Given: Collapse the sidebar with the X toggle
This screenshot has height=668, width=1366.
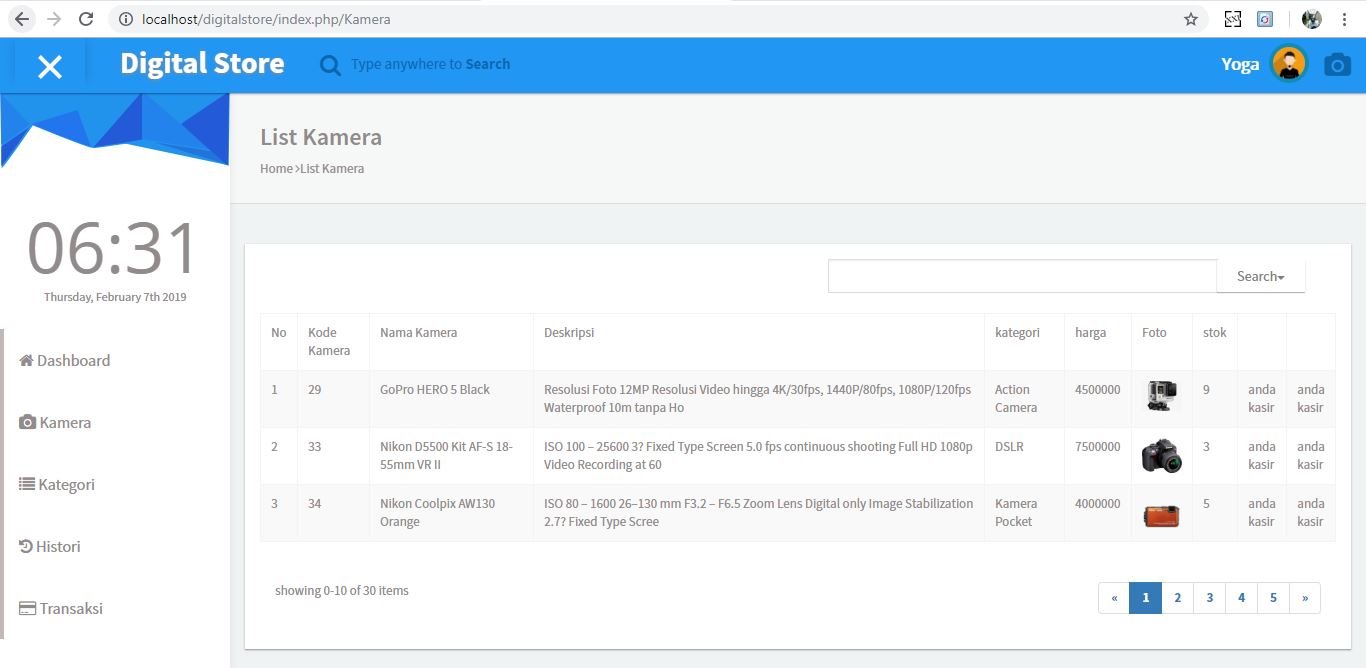Looking at the screenshot, I should pos(48,65).
